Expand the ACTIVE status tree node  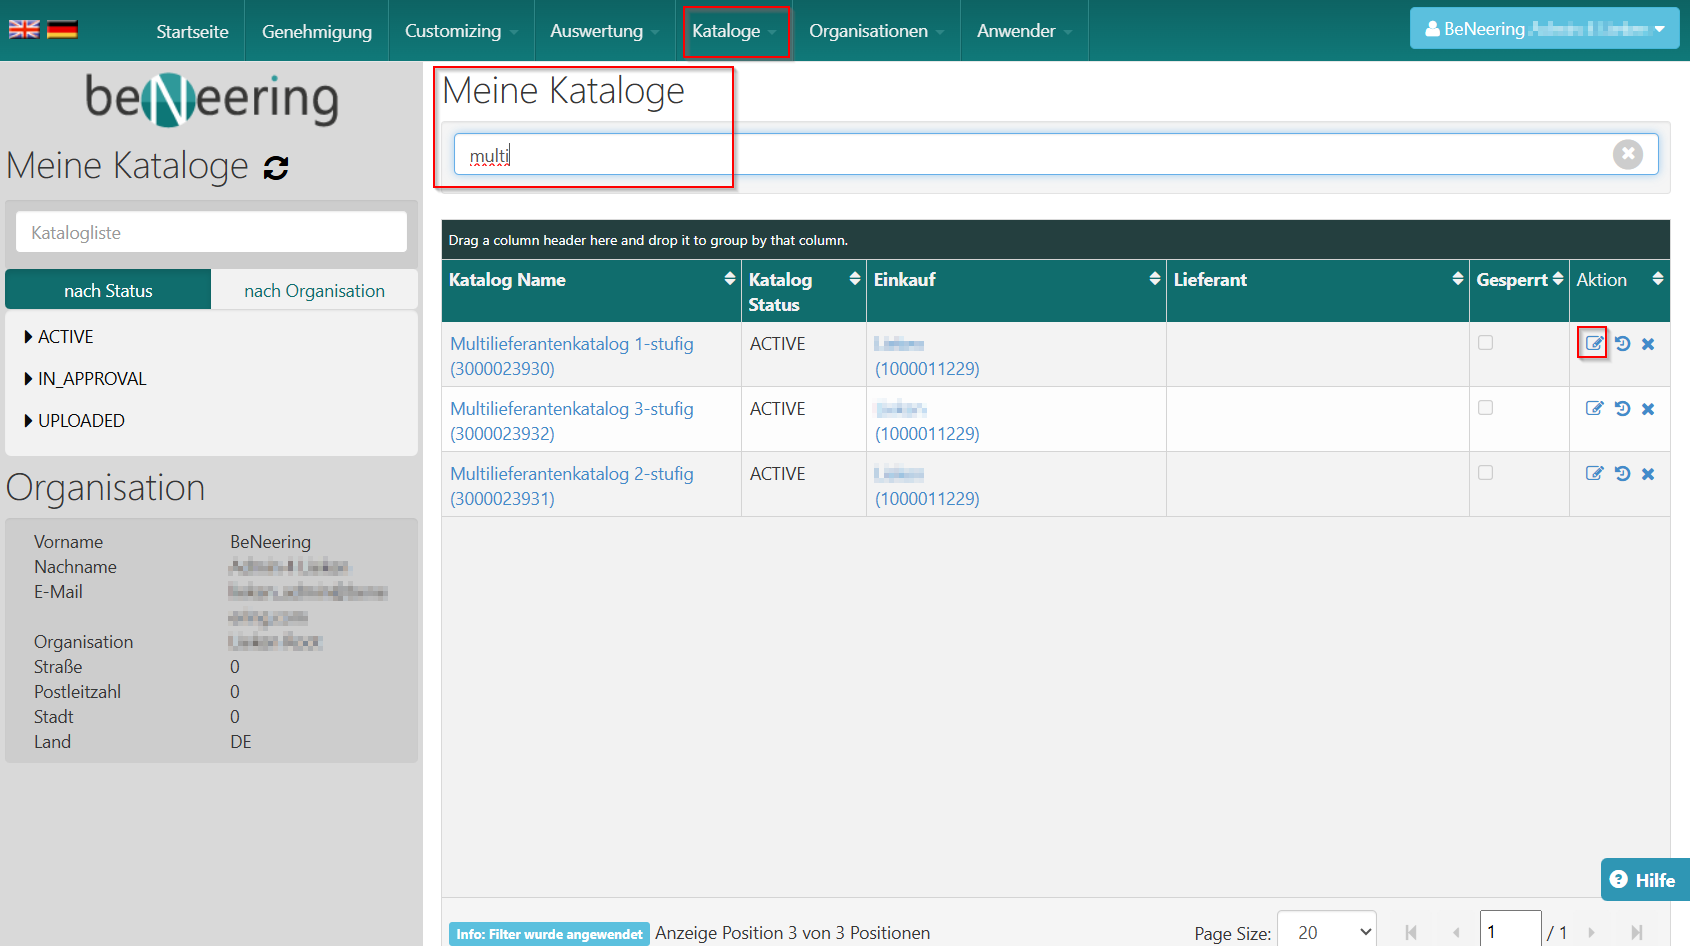coord(29,337)
